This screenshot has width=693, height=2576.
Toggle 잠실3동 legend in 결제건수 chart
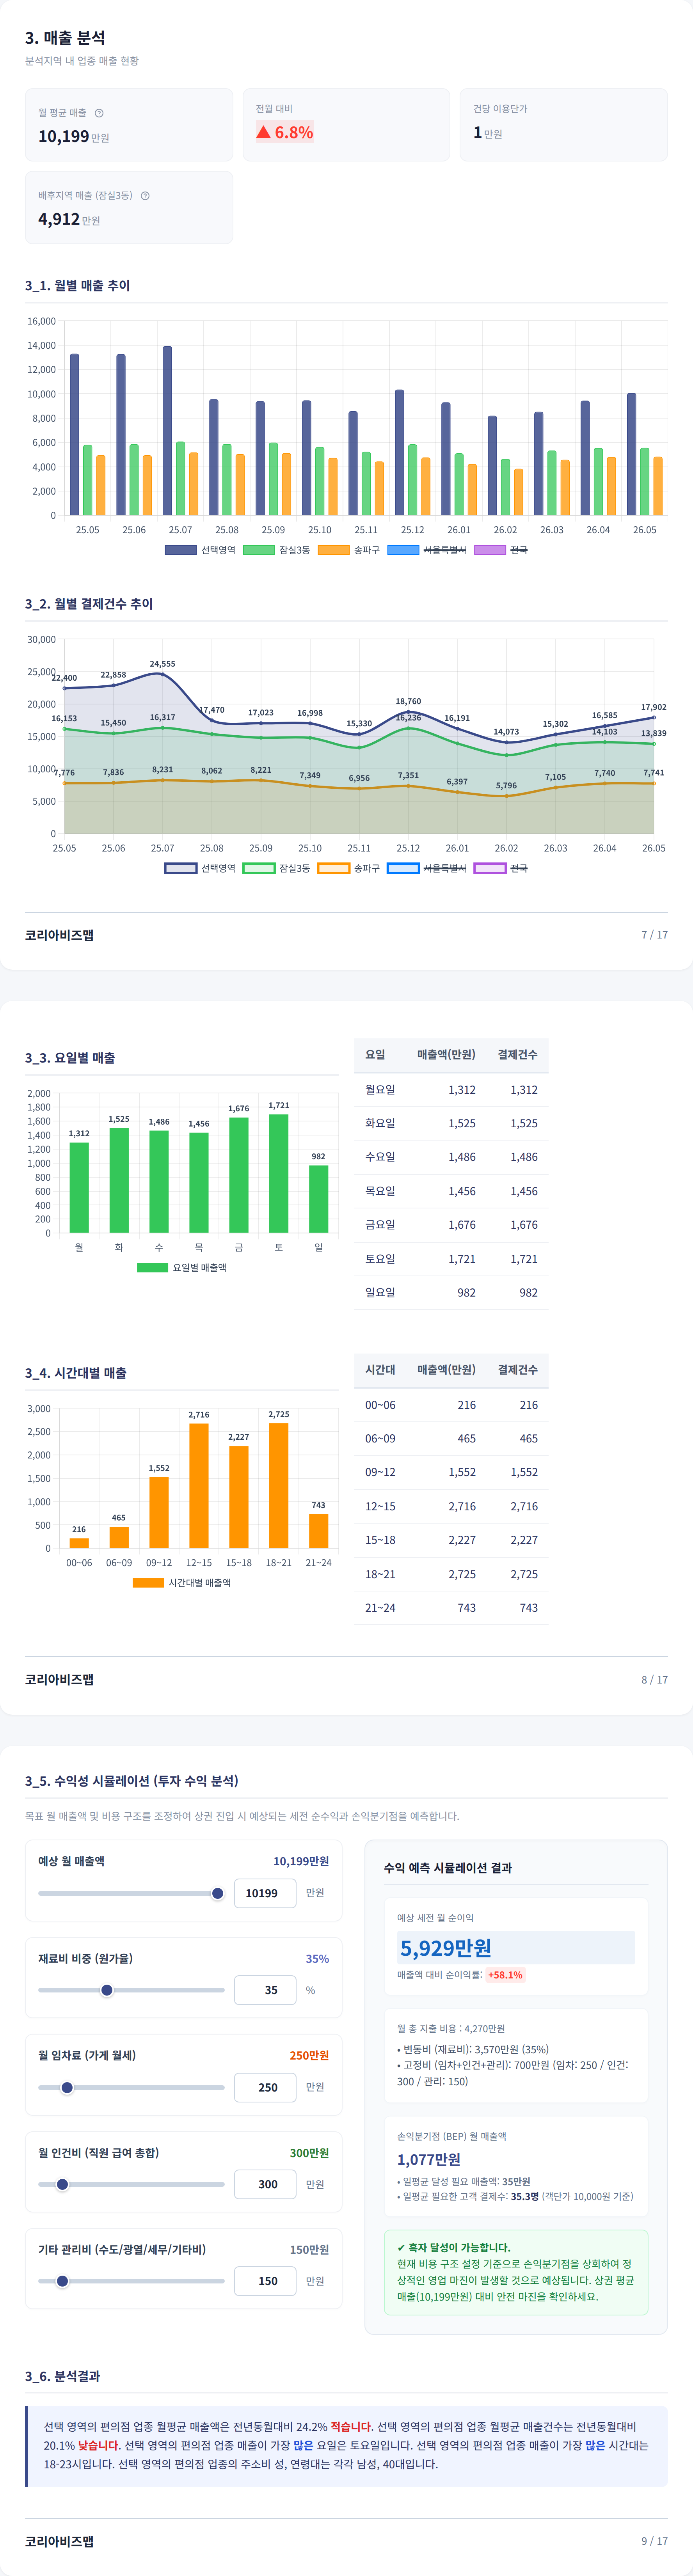pos(277,868)
